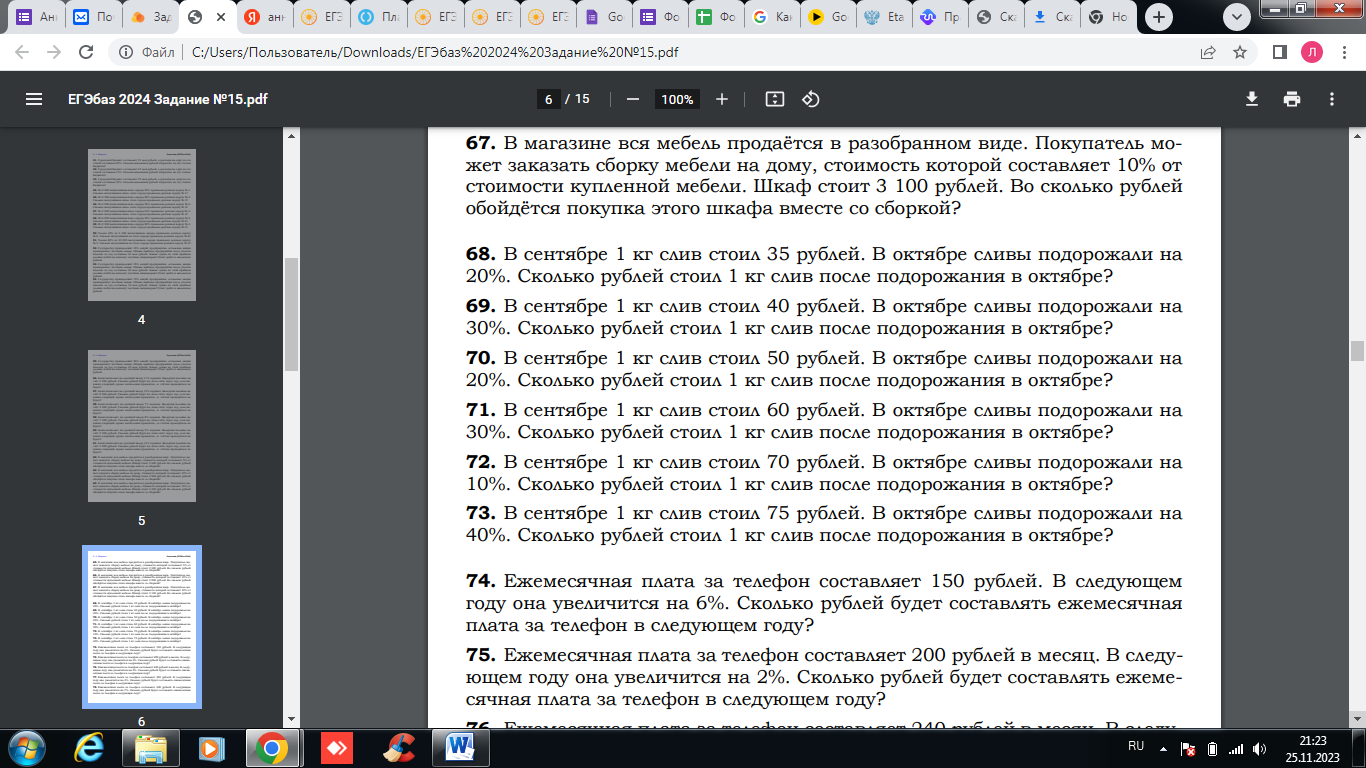Bookmark this page with the star
The image size is (1366, 768).
tap(1240, 52)
